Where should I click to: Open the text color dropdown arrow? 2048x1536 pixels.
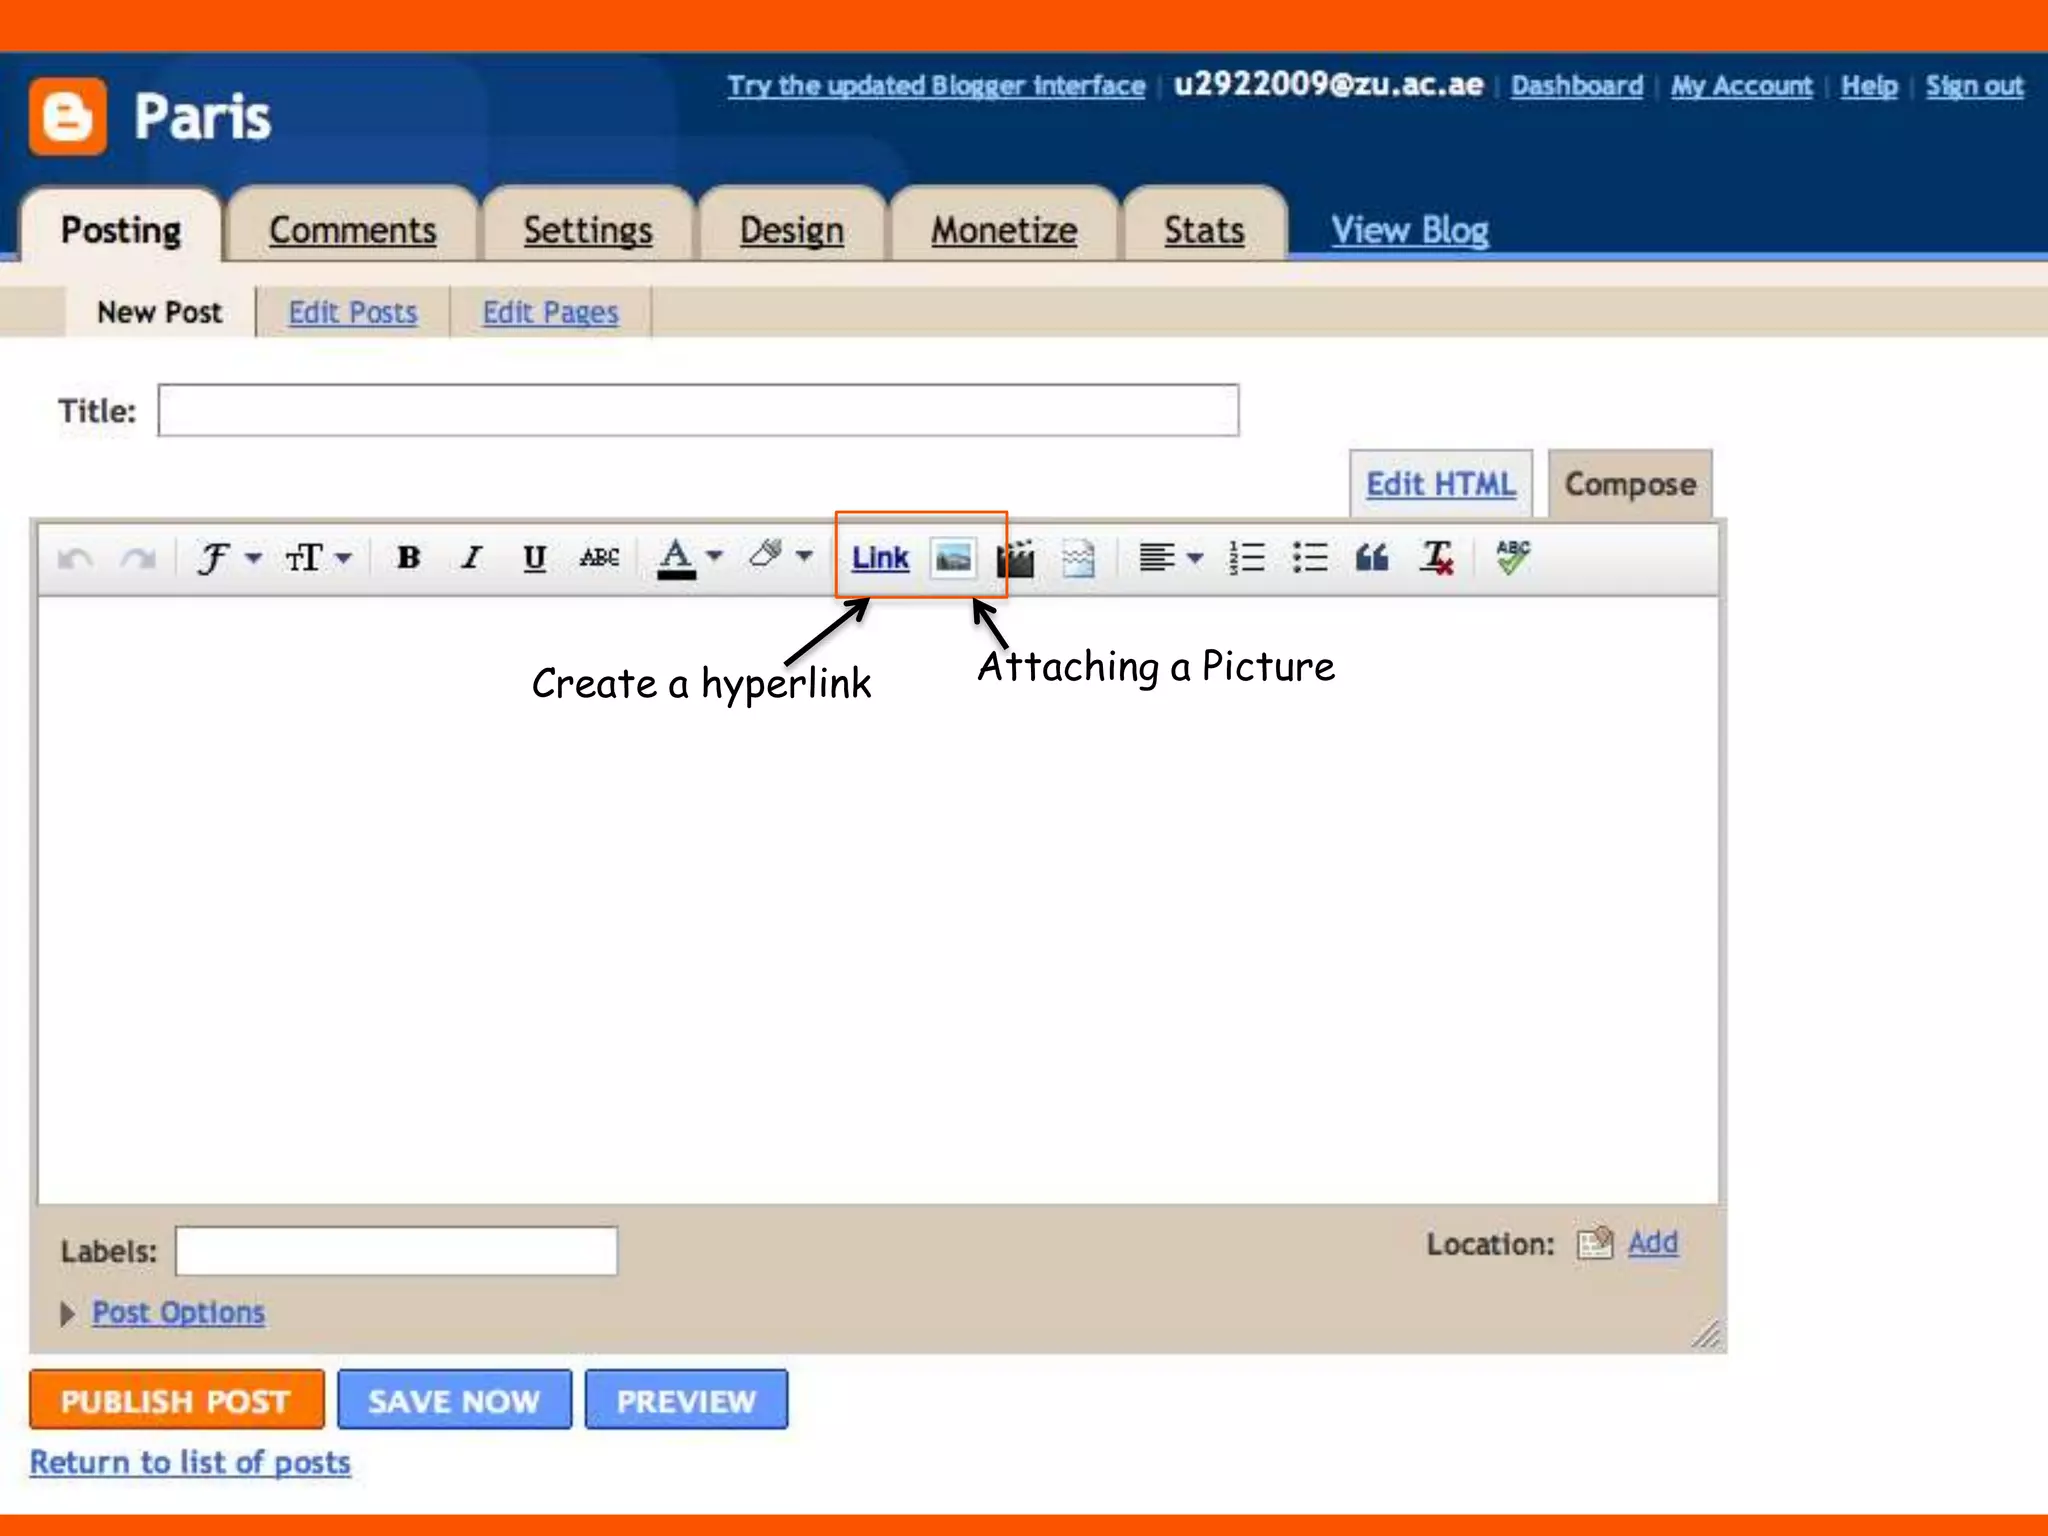point(714,556)
